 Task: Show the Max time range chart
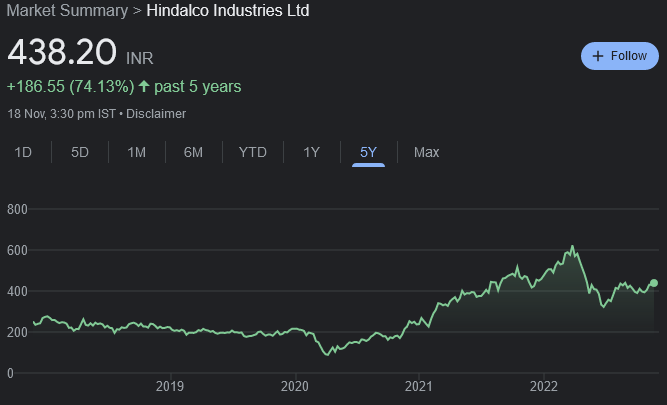[426, 152]
